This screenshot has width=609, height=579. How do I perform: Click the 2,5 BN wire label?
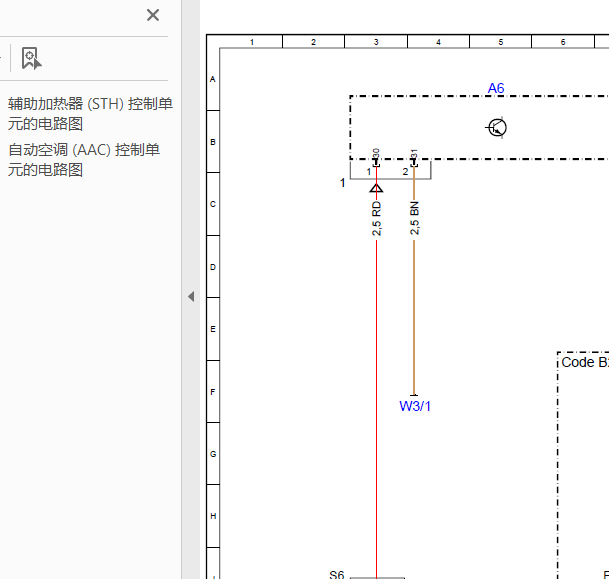pyautogui.click(x=414, y=218)
